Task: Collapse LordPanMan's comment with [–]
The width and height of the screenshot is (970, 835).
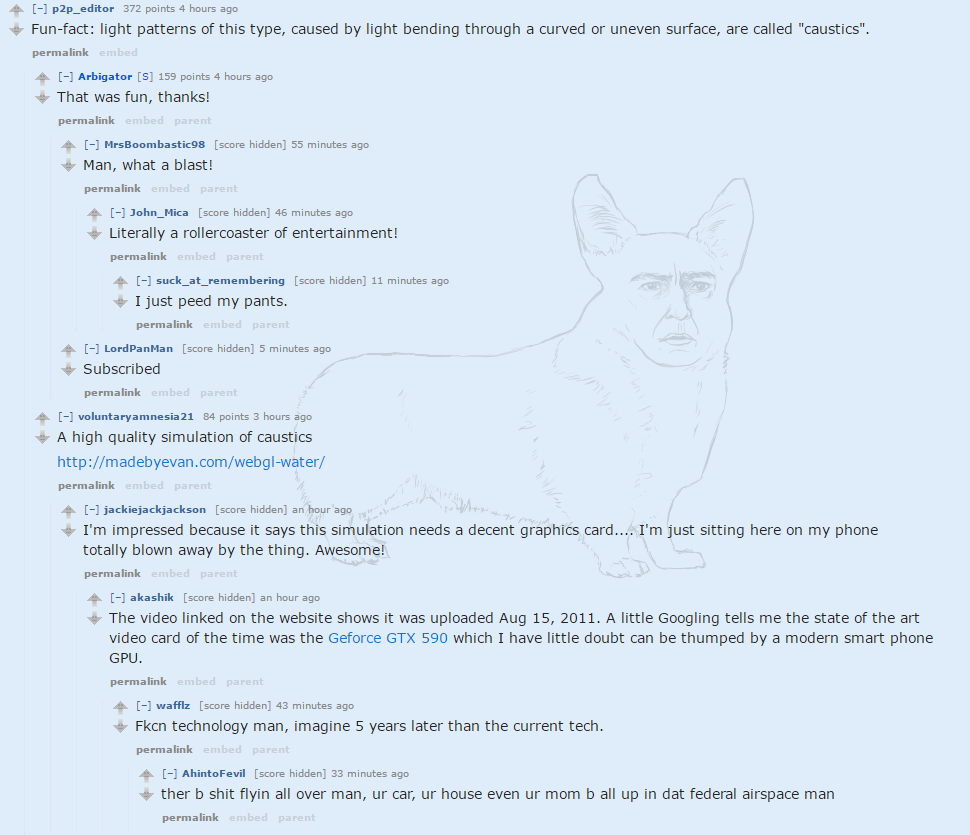Action: 92,348
